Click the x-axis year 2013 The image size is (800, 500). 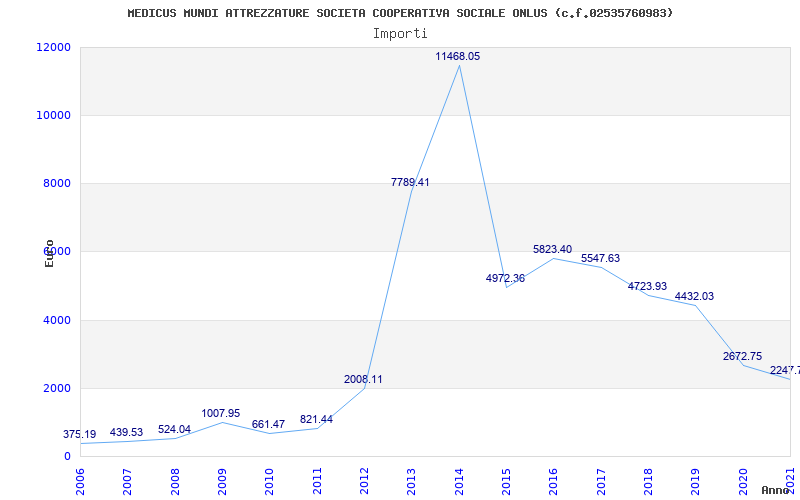pos(412,482)
